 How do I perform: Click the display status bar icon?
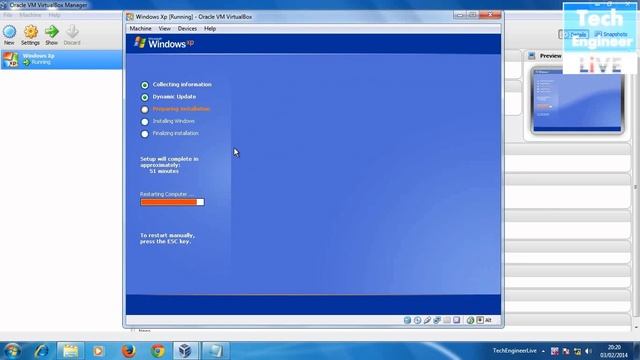[457, 320]
